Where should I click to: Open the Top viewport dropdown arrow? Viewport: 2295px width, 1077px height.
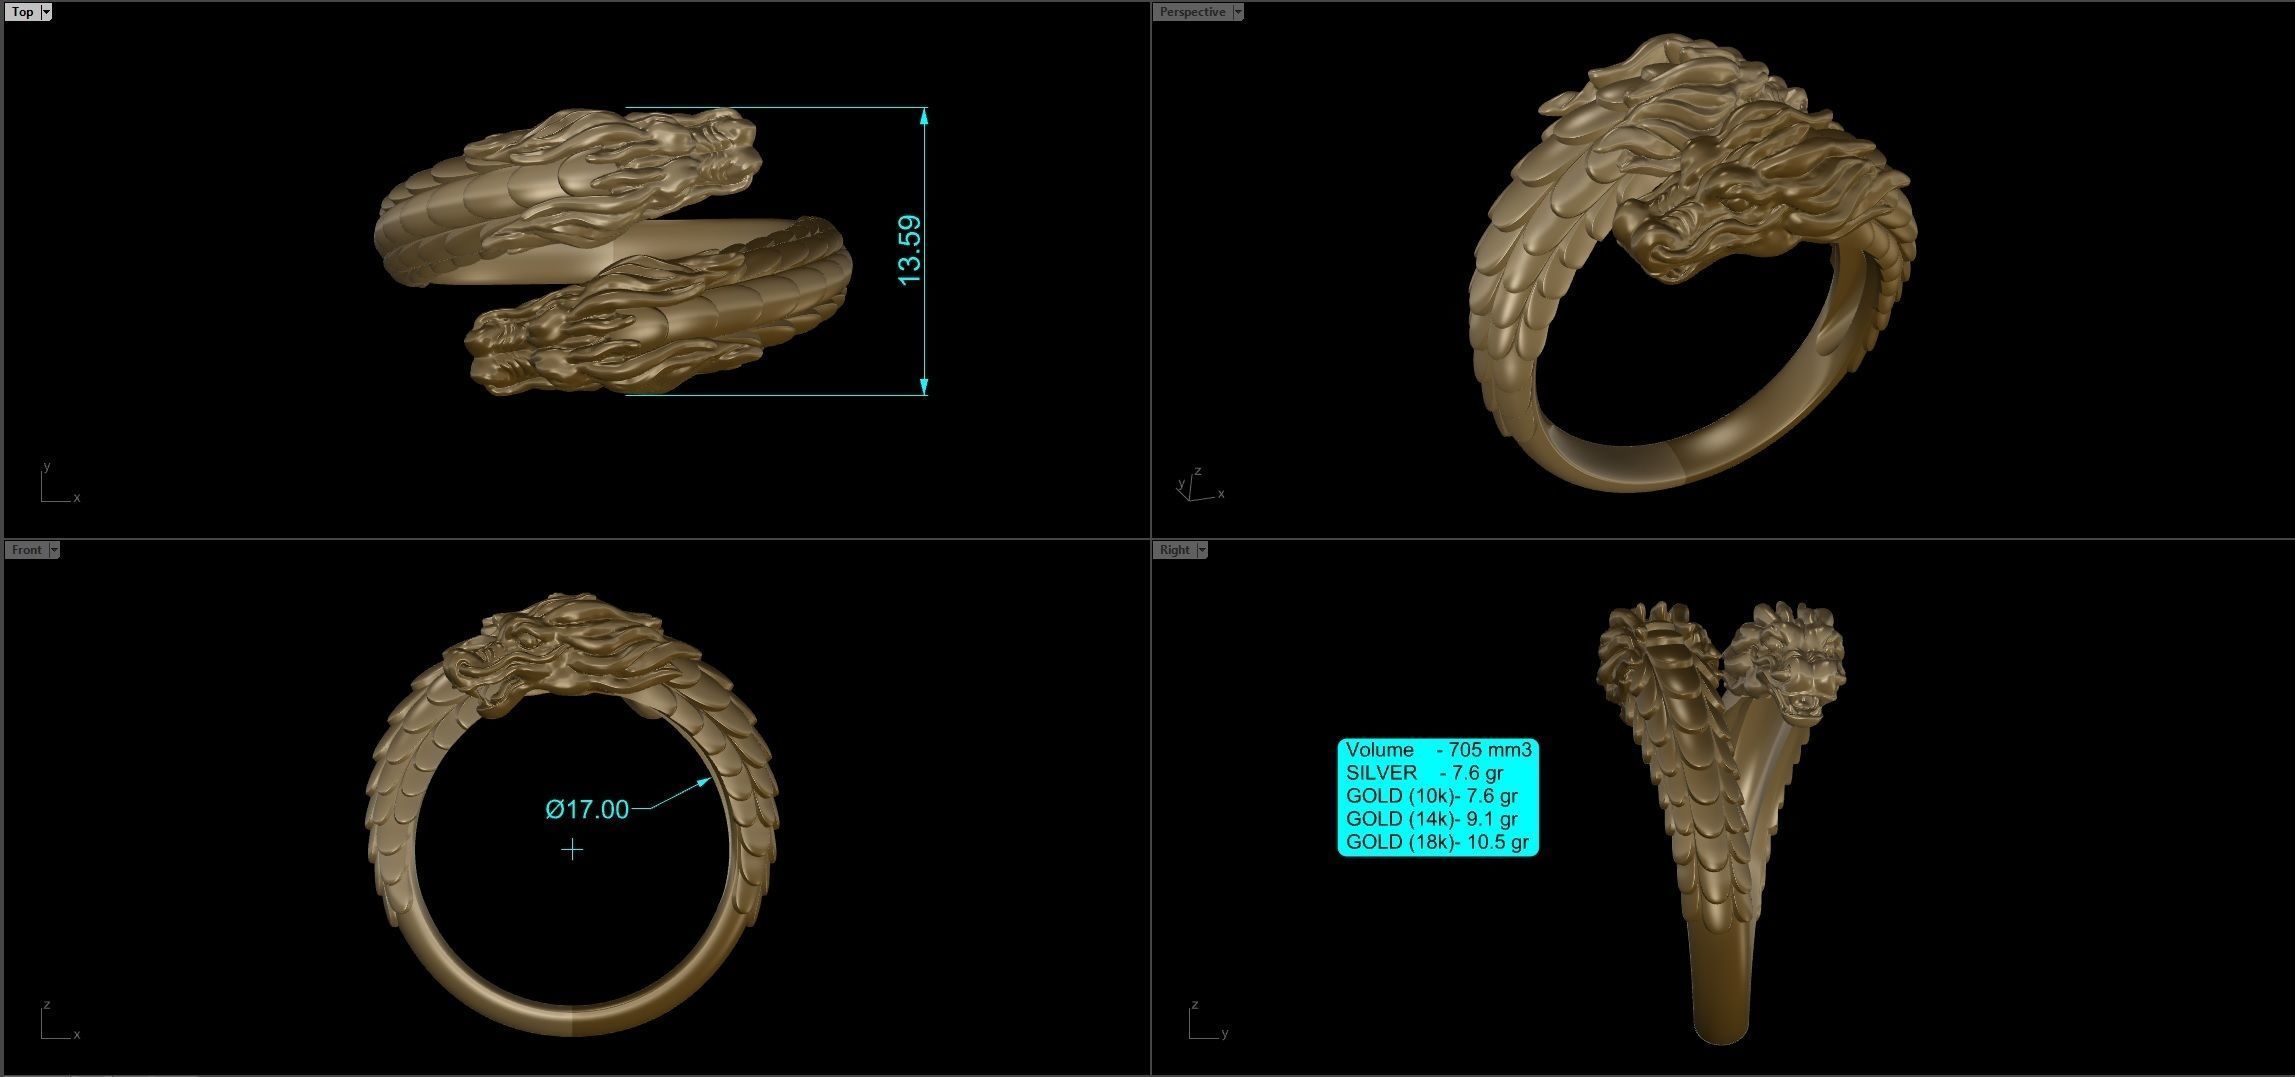click(x=47, y=12)
